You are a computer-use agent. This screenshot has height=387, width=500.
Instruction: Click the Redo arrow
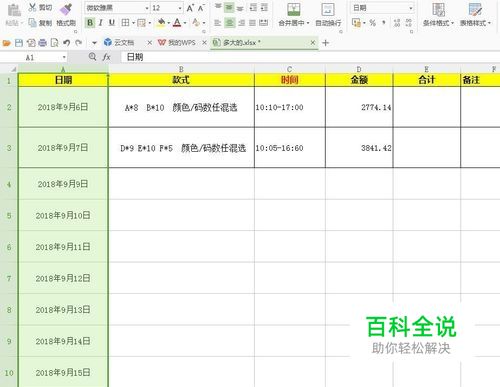[x=79, y=43]
